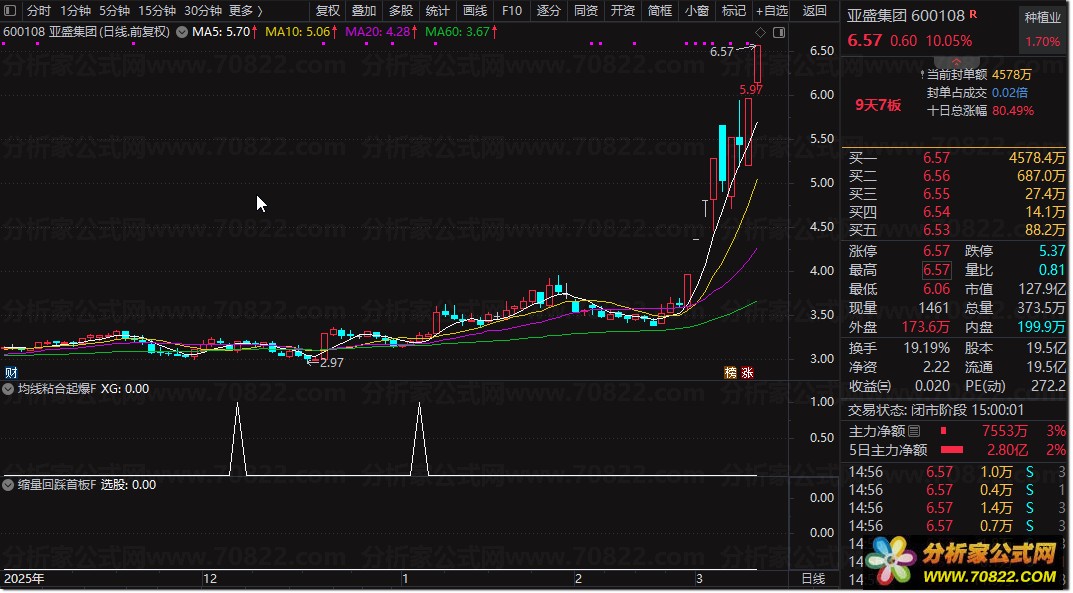Click the 600108 亚盛集团 chart title
Viewport: 1073px width, 593px height.
click(86, 31)
